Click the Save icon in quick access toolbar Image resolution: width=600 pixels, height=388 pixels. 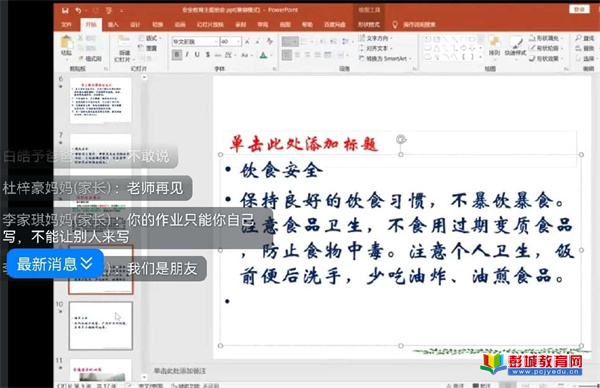(65, 10)
